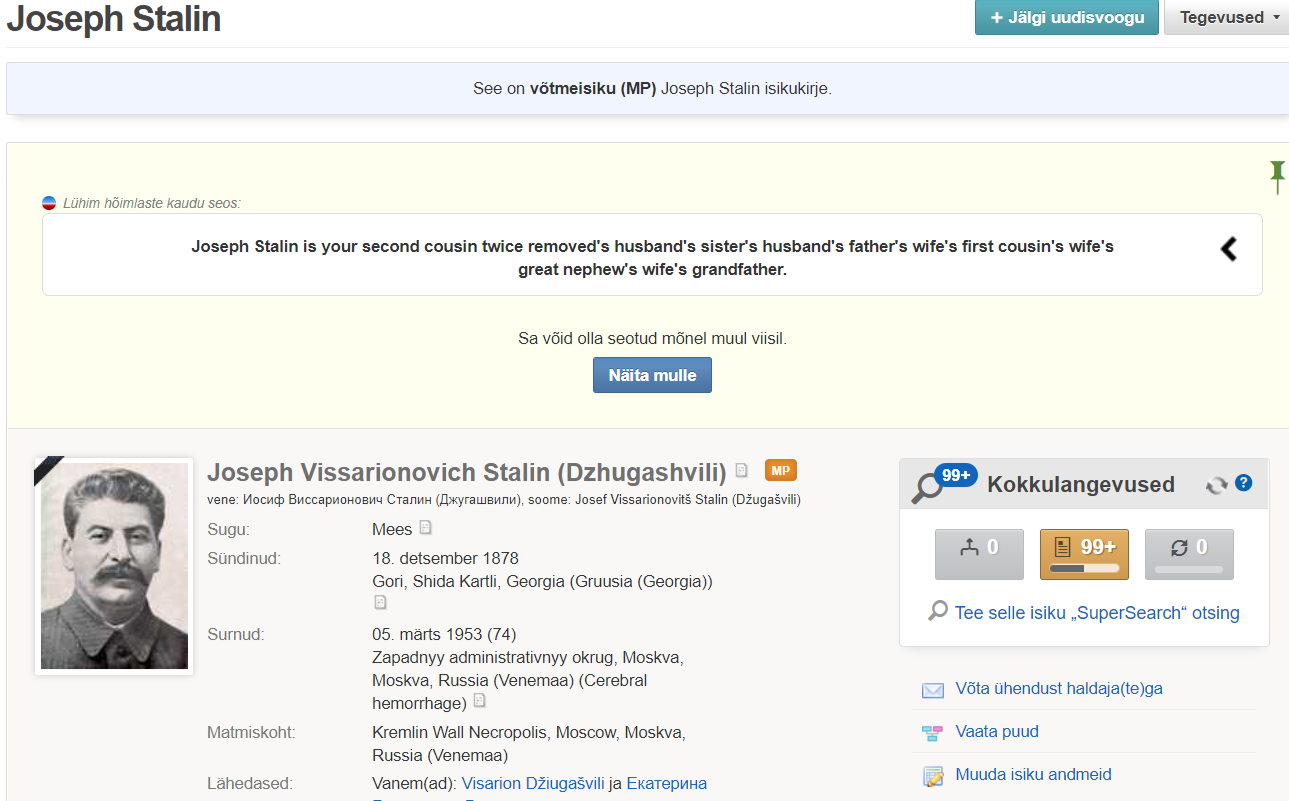Open the Tegevused dropdown menu
This screenshot has width=1289, height=801.
(1226, 18)
